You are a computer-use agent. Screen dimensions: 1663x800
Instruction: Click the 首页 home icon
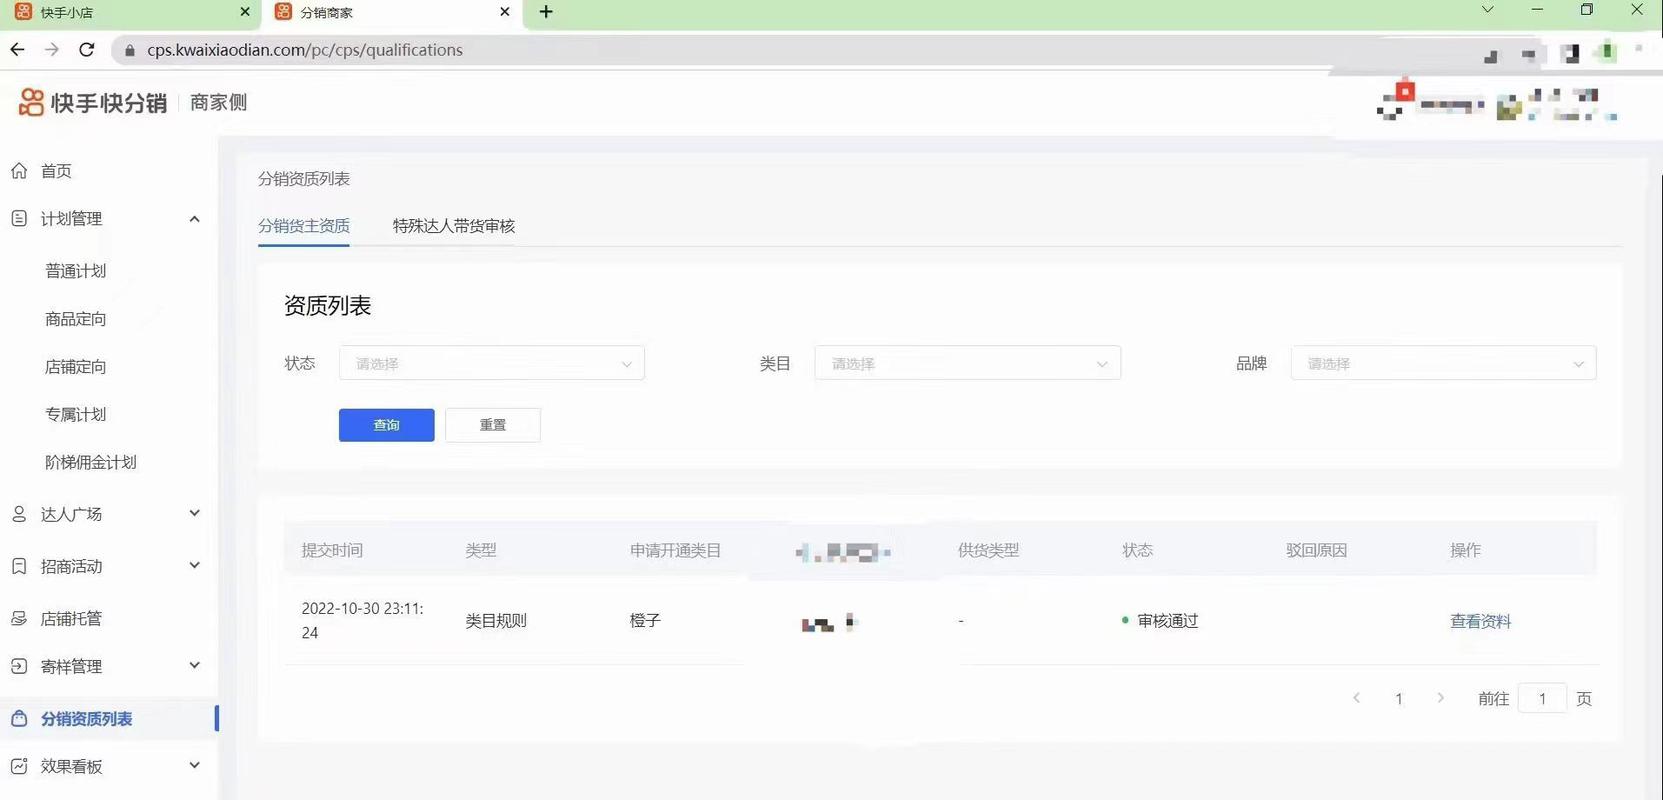click(x=19, y=171)
